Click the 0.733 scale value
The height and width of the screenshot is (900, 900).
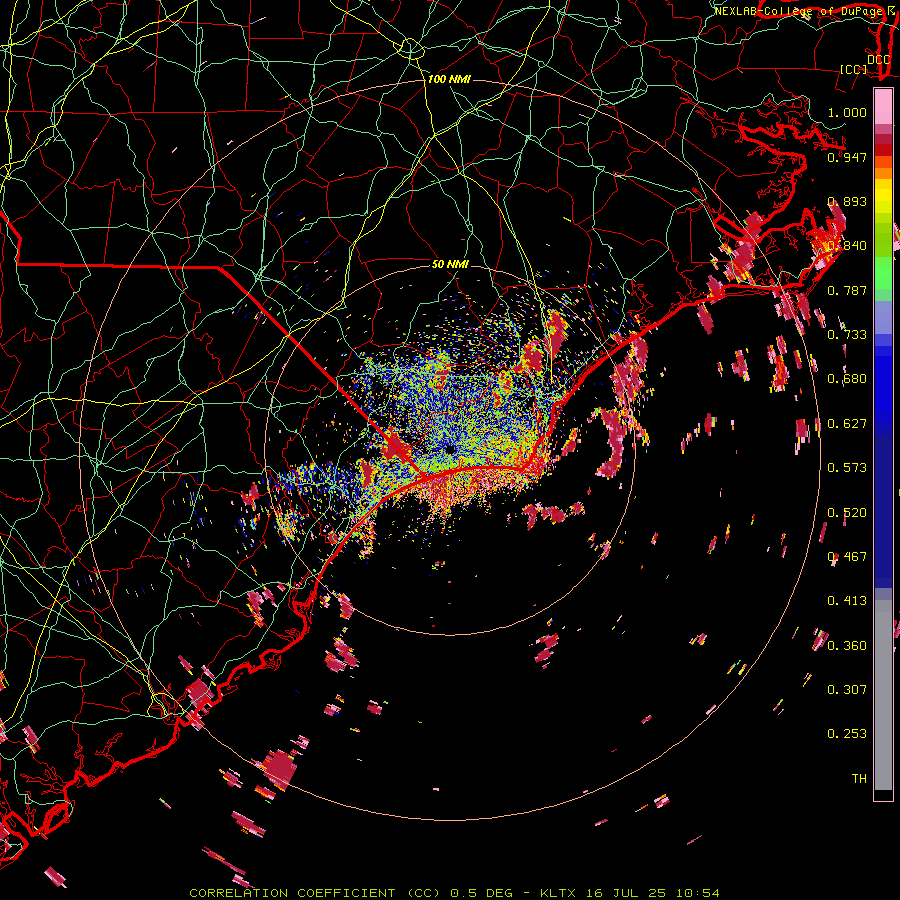pyautogui.click(x=847, y=334)
